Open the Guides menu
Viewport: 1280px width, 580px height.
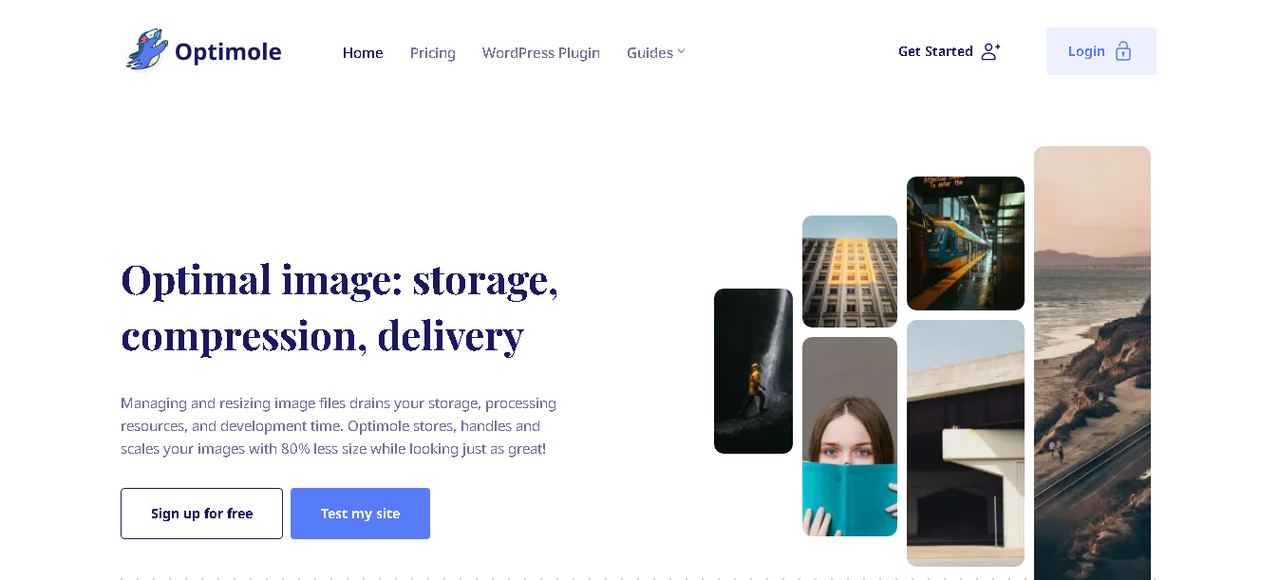(x=656, y=52)
